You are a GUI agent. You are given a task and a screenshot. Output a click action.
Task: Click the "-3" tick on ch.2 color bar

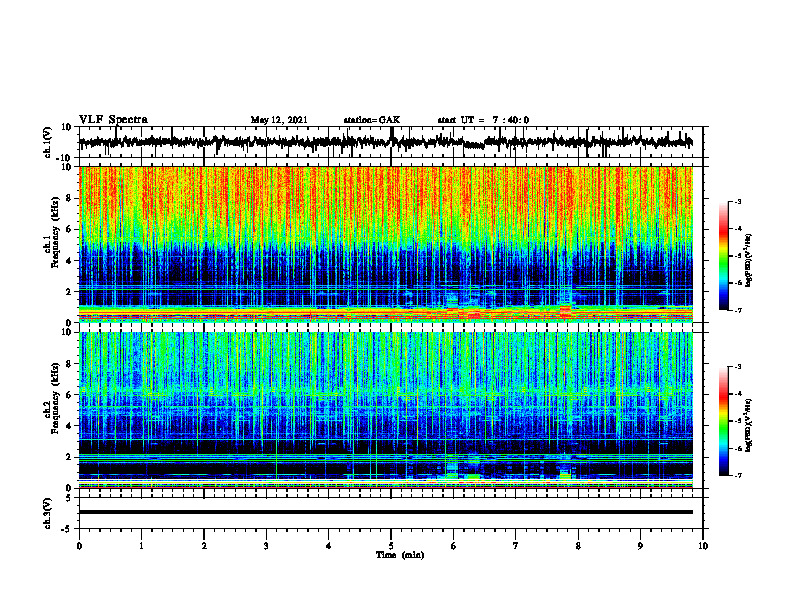(x=738, y=367)
